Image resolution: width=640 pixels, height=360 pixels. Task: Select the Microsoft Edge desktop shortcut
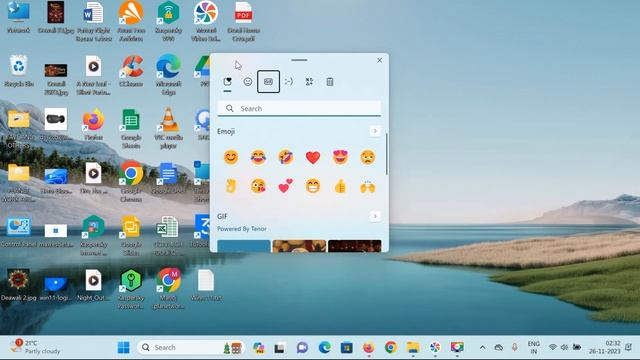169,75
